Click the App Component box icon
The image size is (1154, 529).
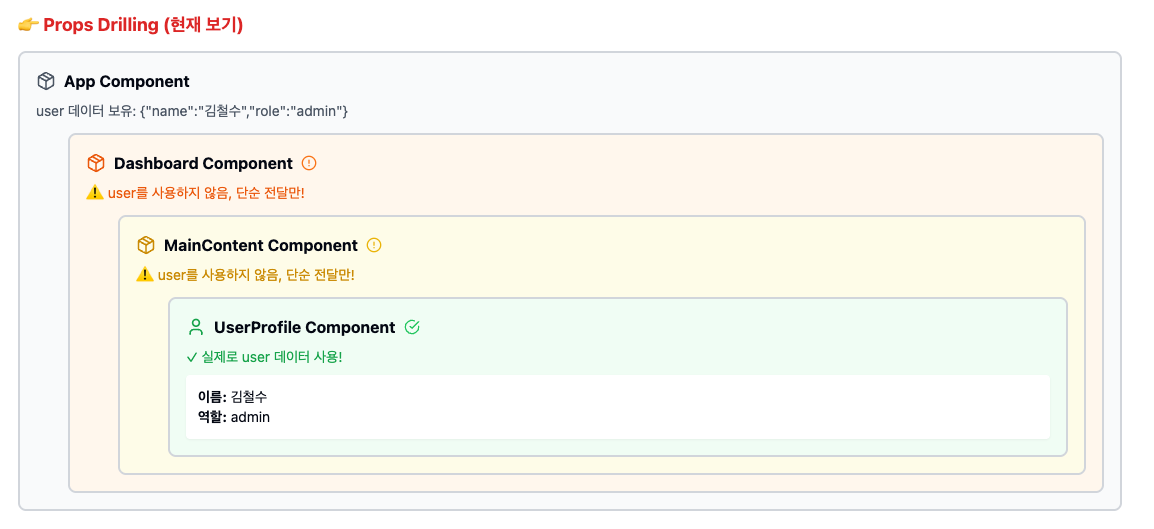coord(46,81)
